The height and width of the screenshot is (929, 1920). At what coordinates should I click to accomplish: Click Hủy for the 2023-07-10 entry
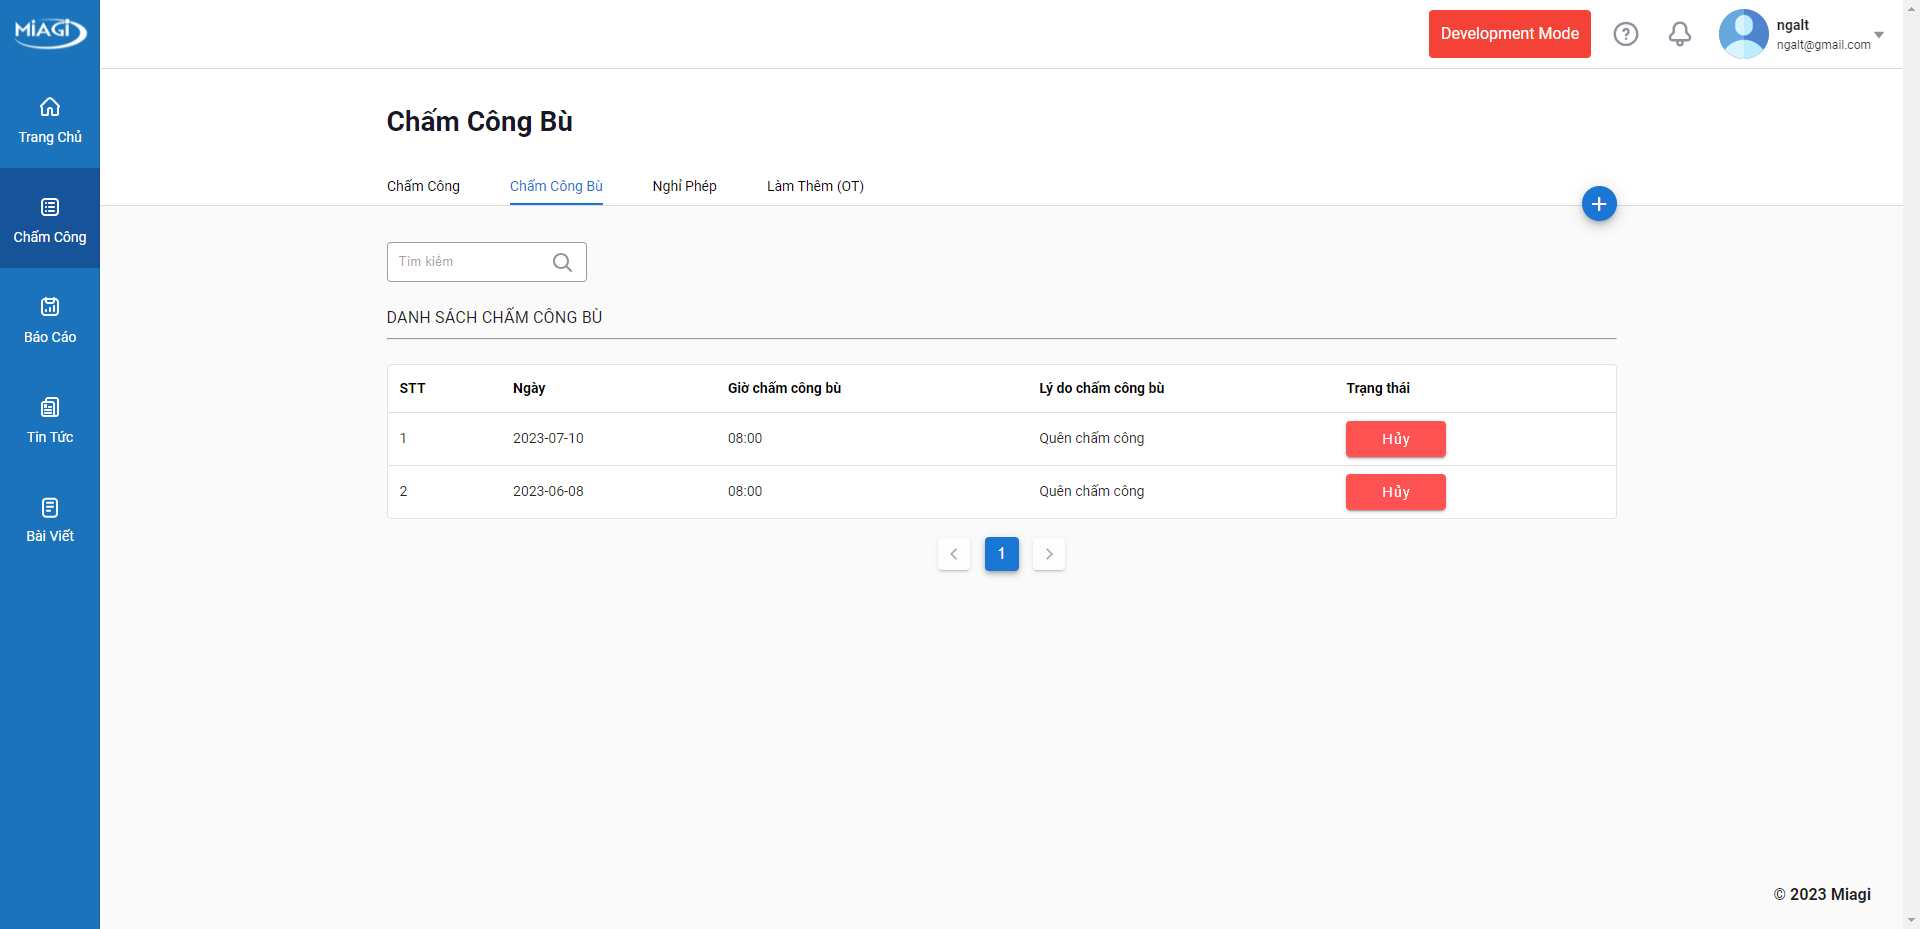[1395, 439]
